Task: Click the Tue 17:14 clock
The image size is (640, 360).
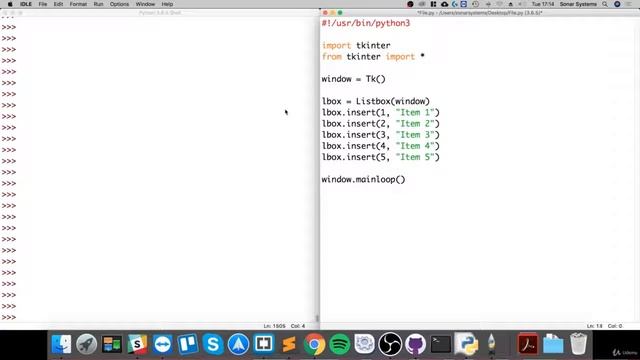Action: point(543,4)
